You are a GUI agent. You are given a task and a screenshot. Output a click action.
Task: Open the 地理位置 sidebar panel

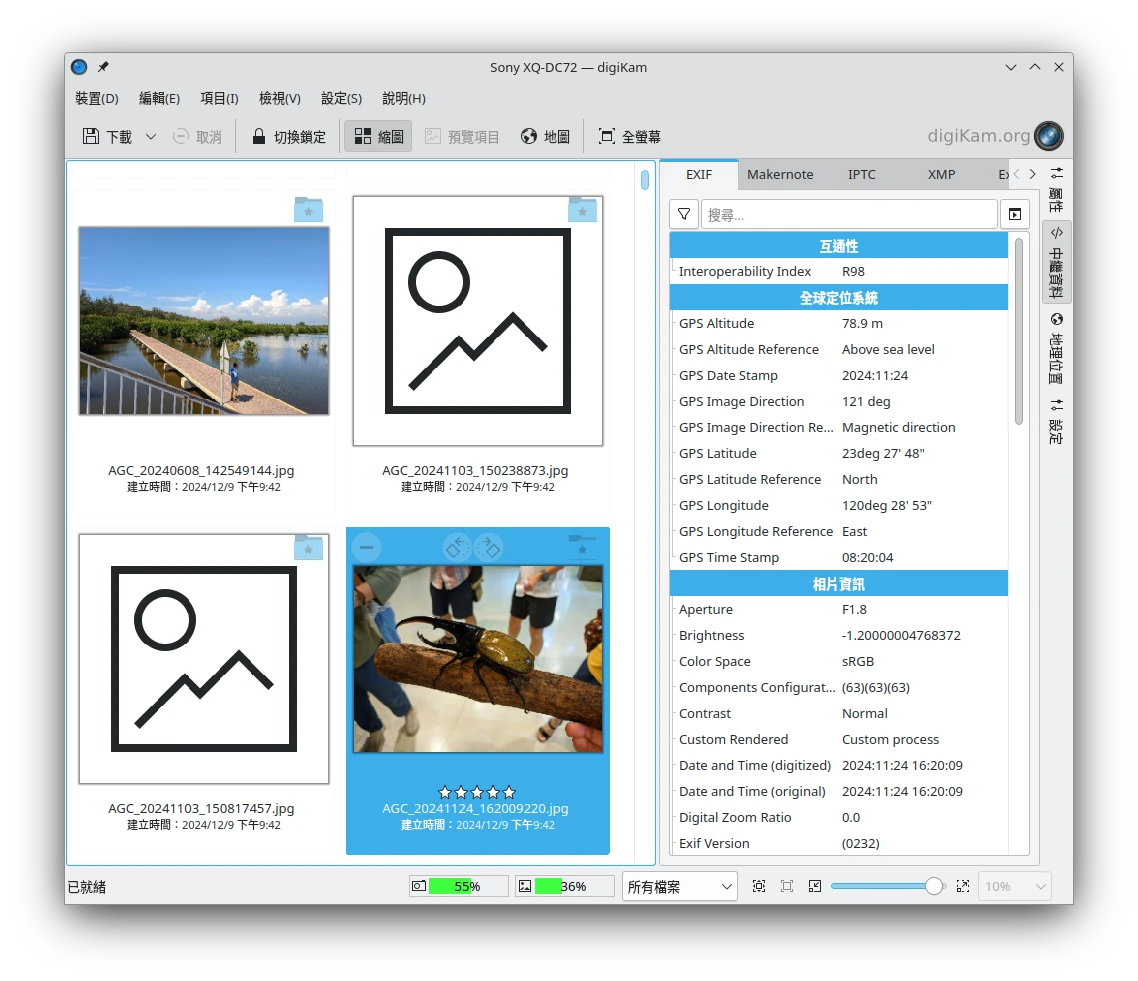pyautogui.click(x=1056, y=348)
